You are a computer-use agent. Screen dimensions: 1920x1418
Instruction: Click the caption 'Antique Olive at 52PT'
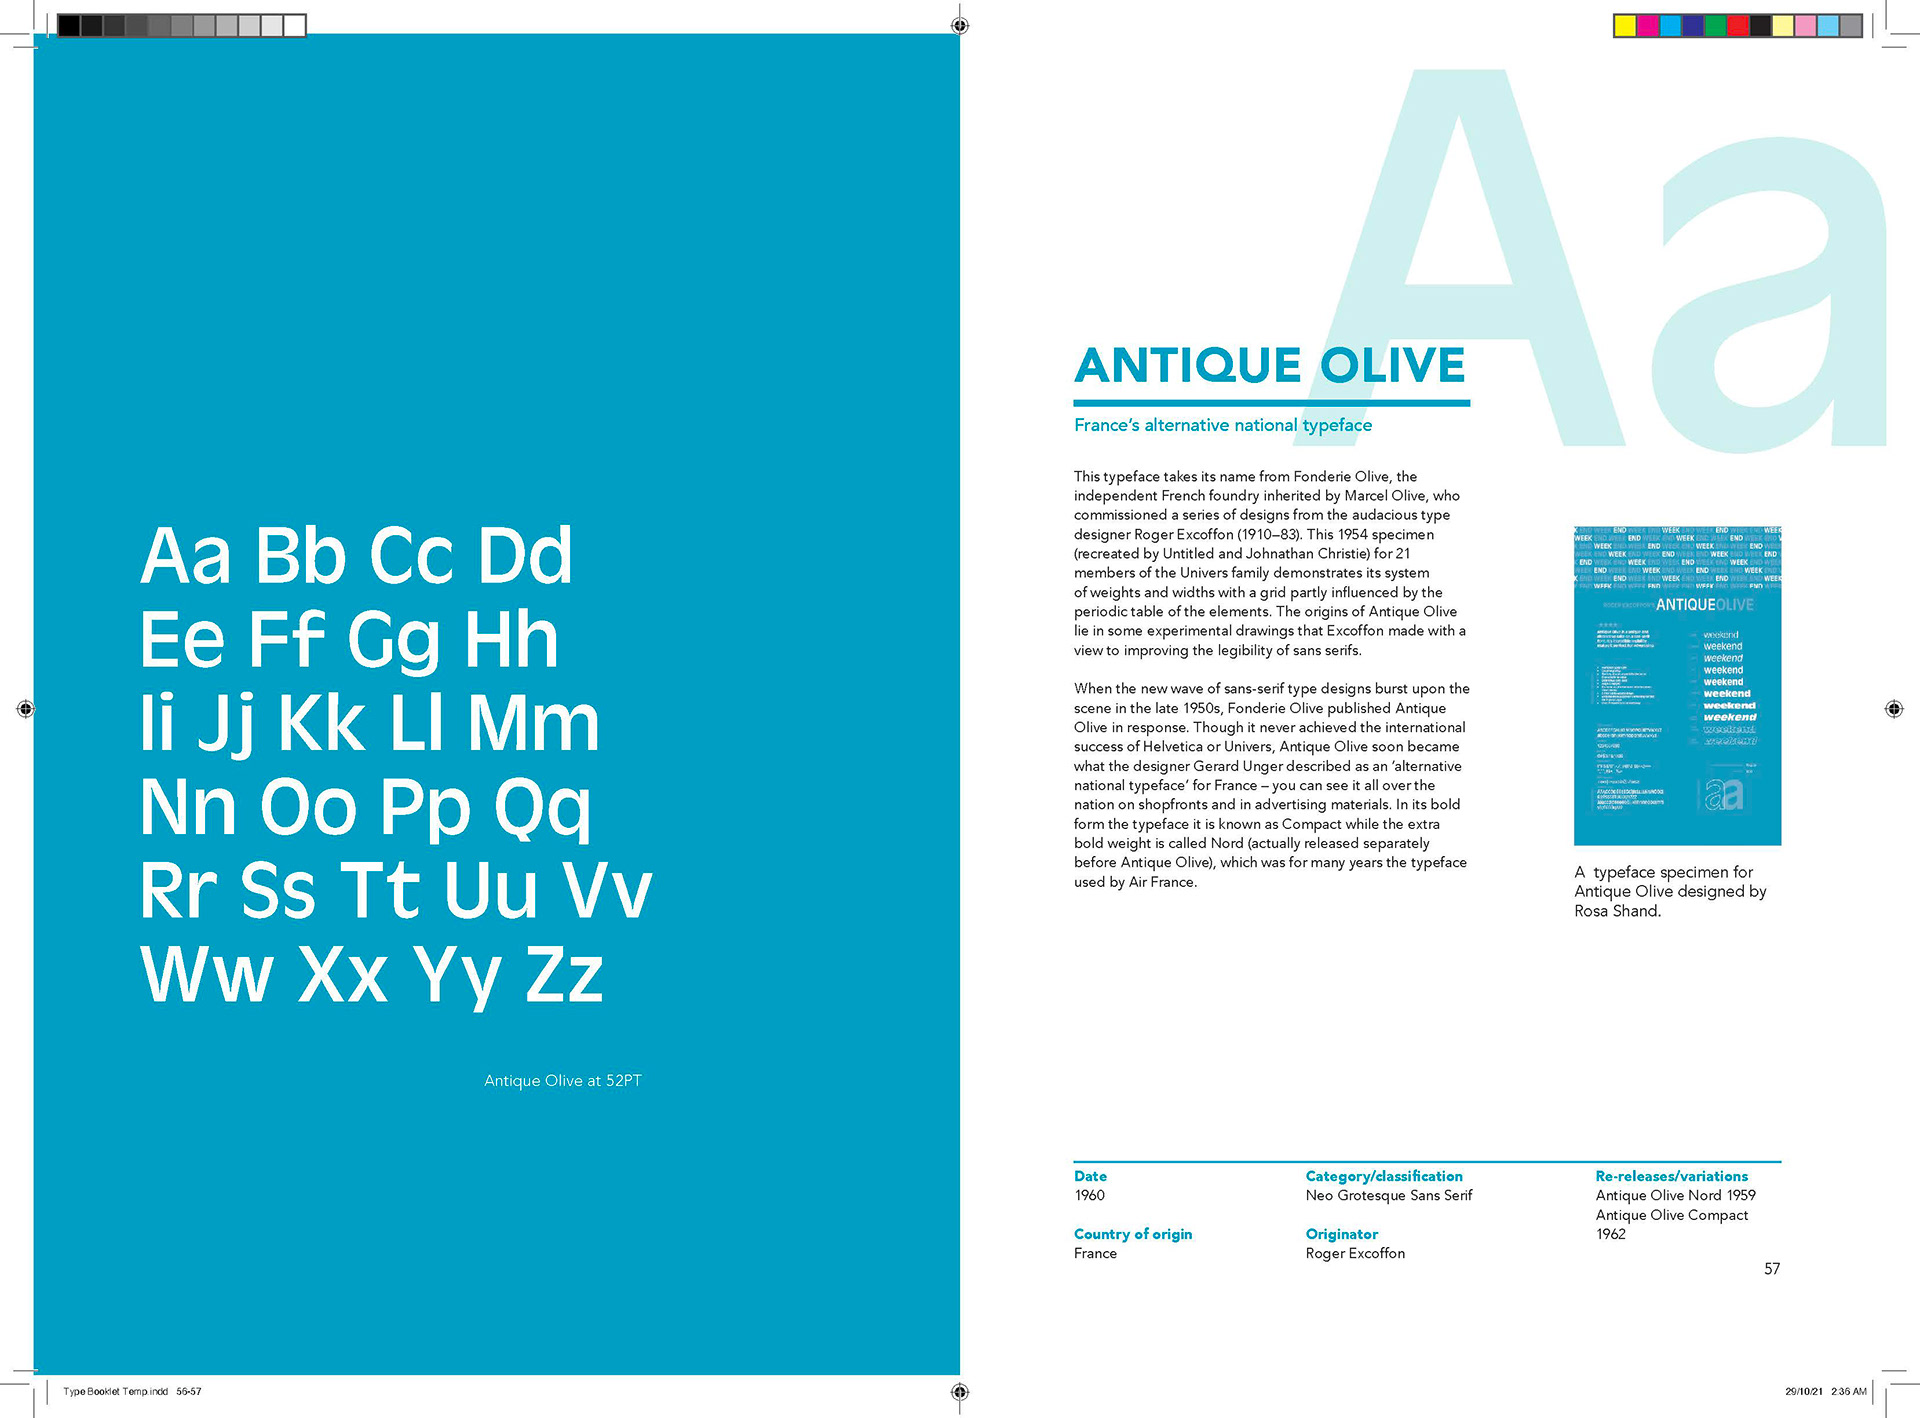point(563,1081)
